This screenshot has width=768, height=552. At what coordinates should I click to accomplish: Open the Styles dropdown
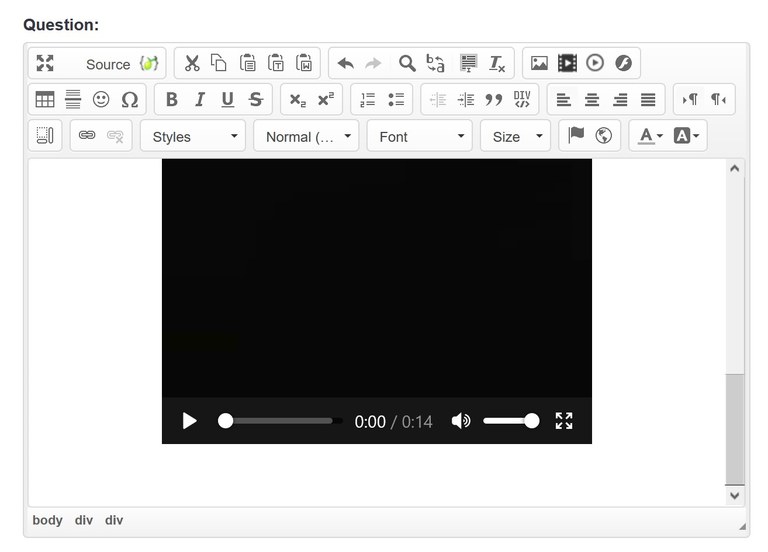click(x=193, y=136)
